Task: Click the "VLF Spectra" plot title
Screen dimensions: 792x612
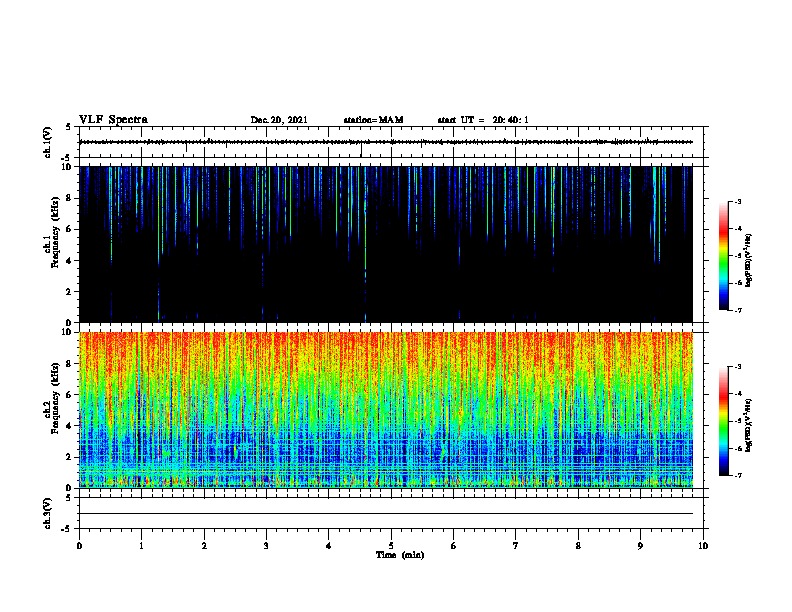Action: tap(113, 120)
